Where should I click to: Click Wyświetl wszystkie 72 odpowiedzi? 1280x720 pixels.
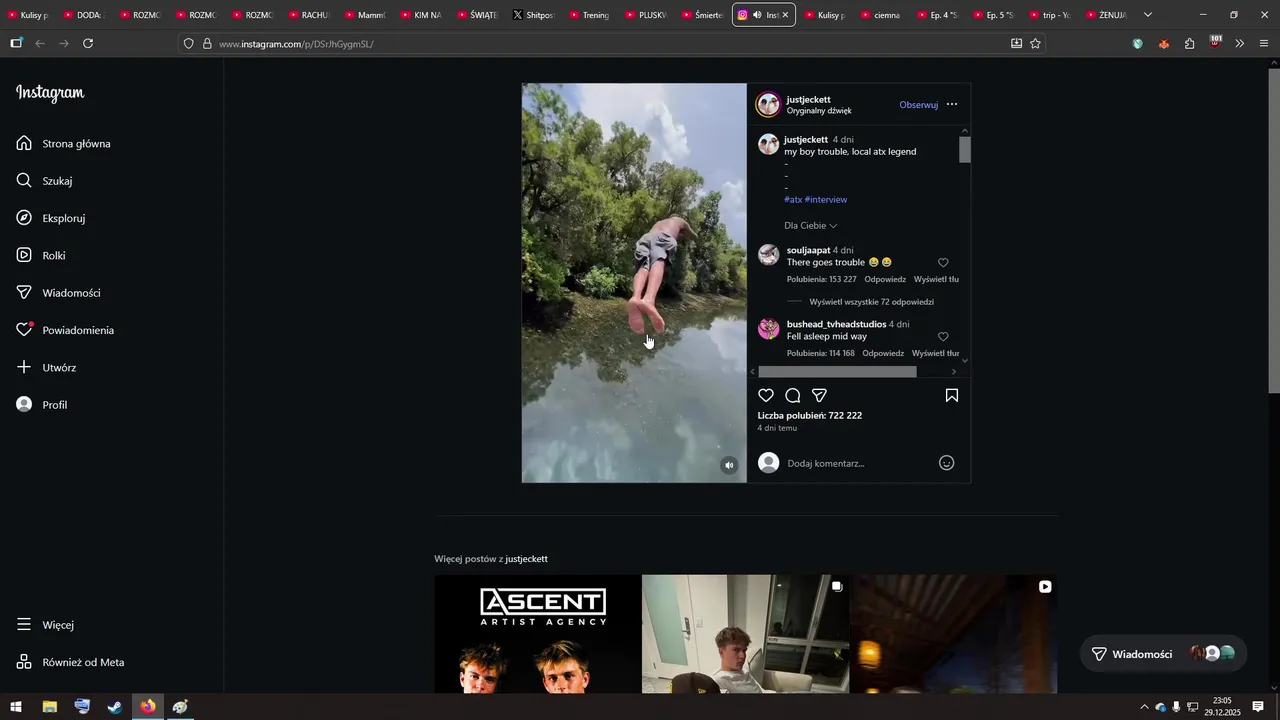coord(872,302)
